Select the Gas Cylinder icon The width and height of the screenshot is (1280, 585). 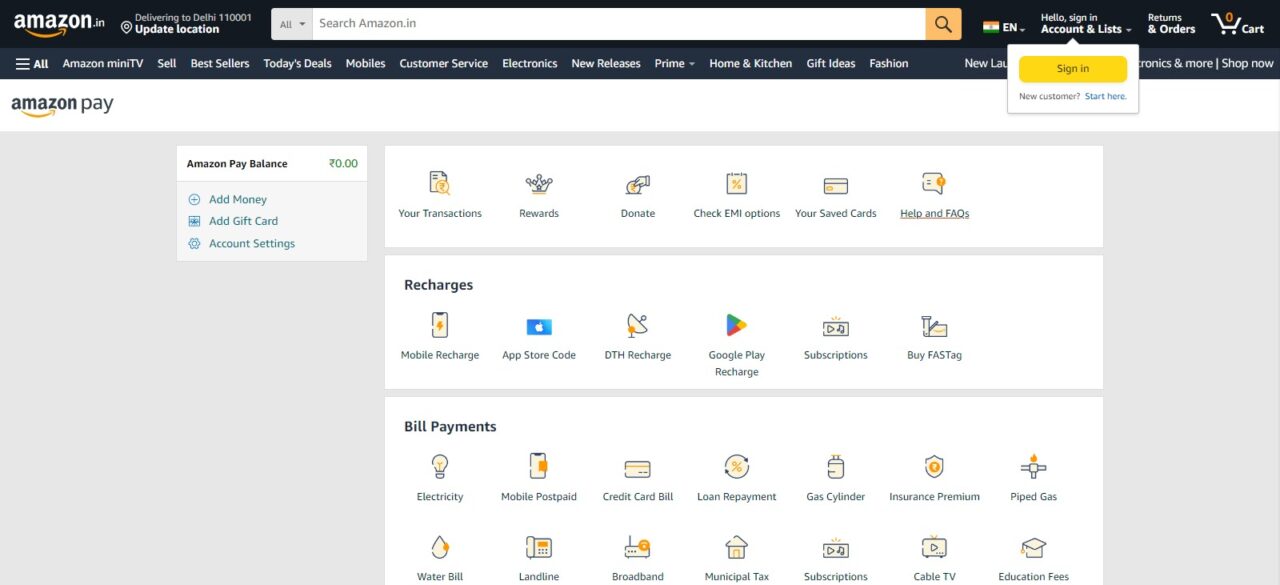tap(836, 467)
